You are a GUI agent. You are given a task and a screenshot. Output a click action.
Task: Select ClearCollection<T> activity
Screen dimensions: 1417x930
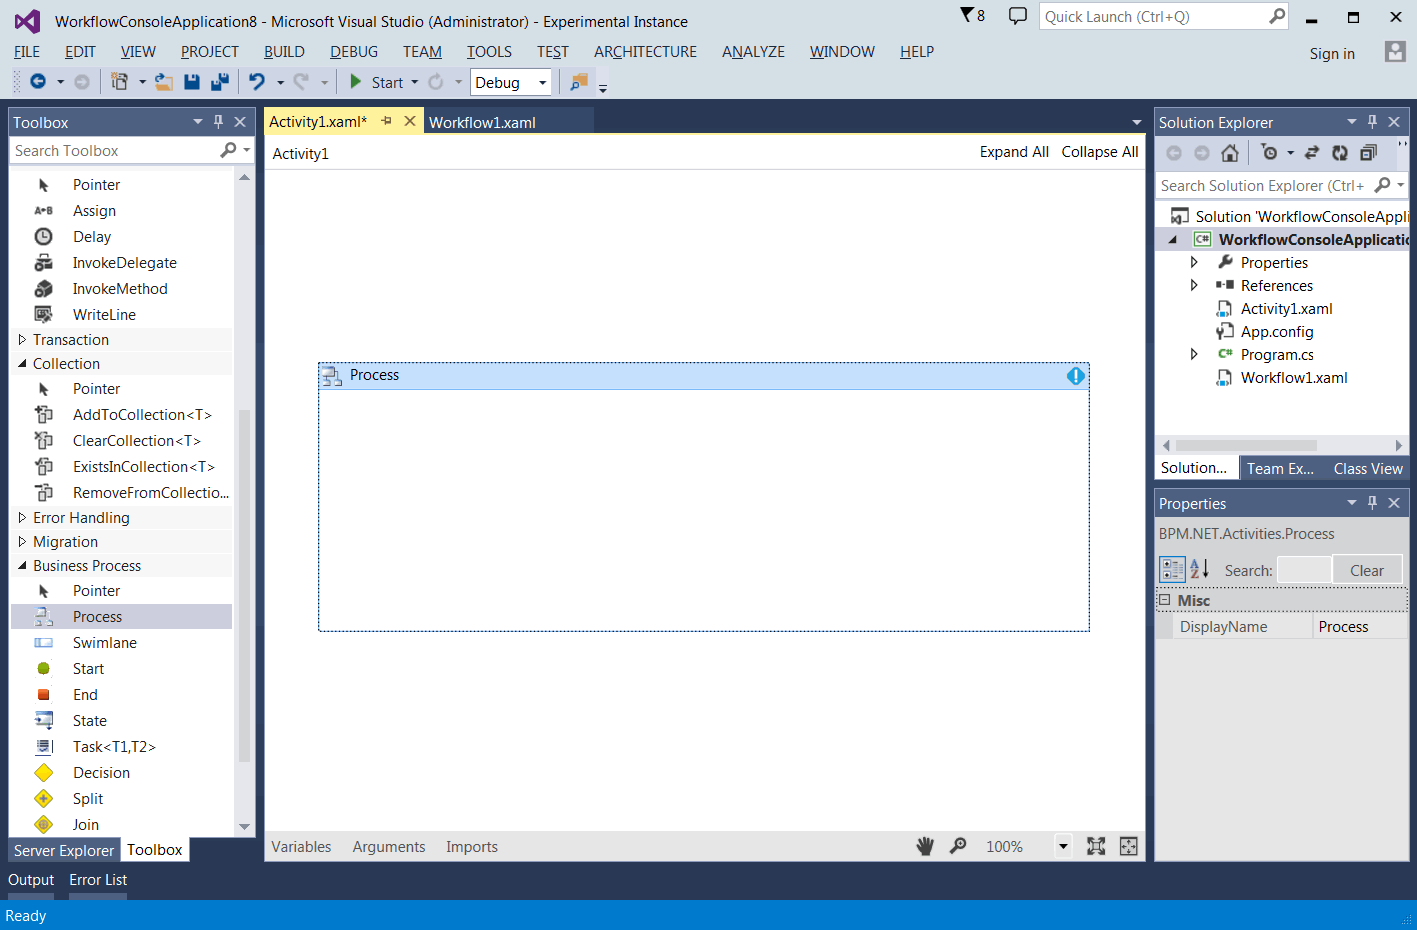click(x=136, y=441)
